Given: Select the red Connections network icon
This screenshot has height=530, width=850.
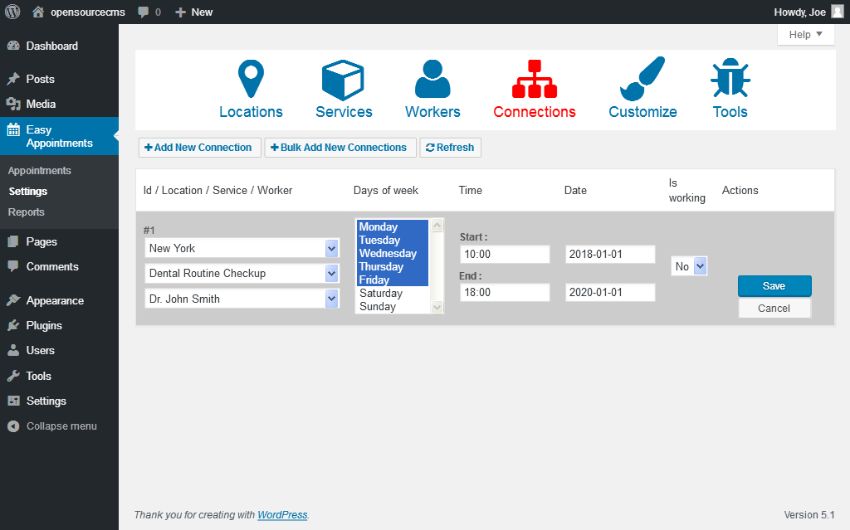Looking at the screenshot, I should coord(534,79).
